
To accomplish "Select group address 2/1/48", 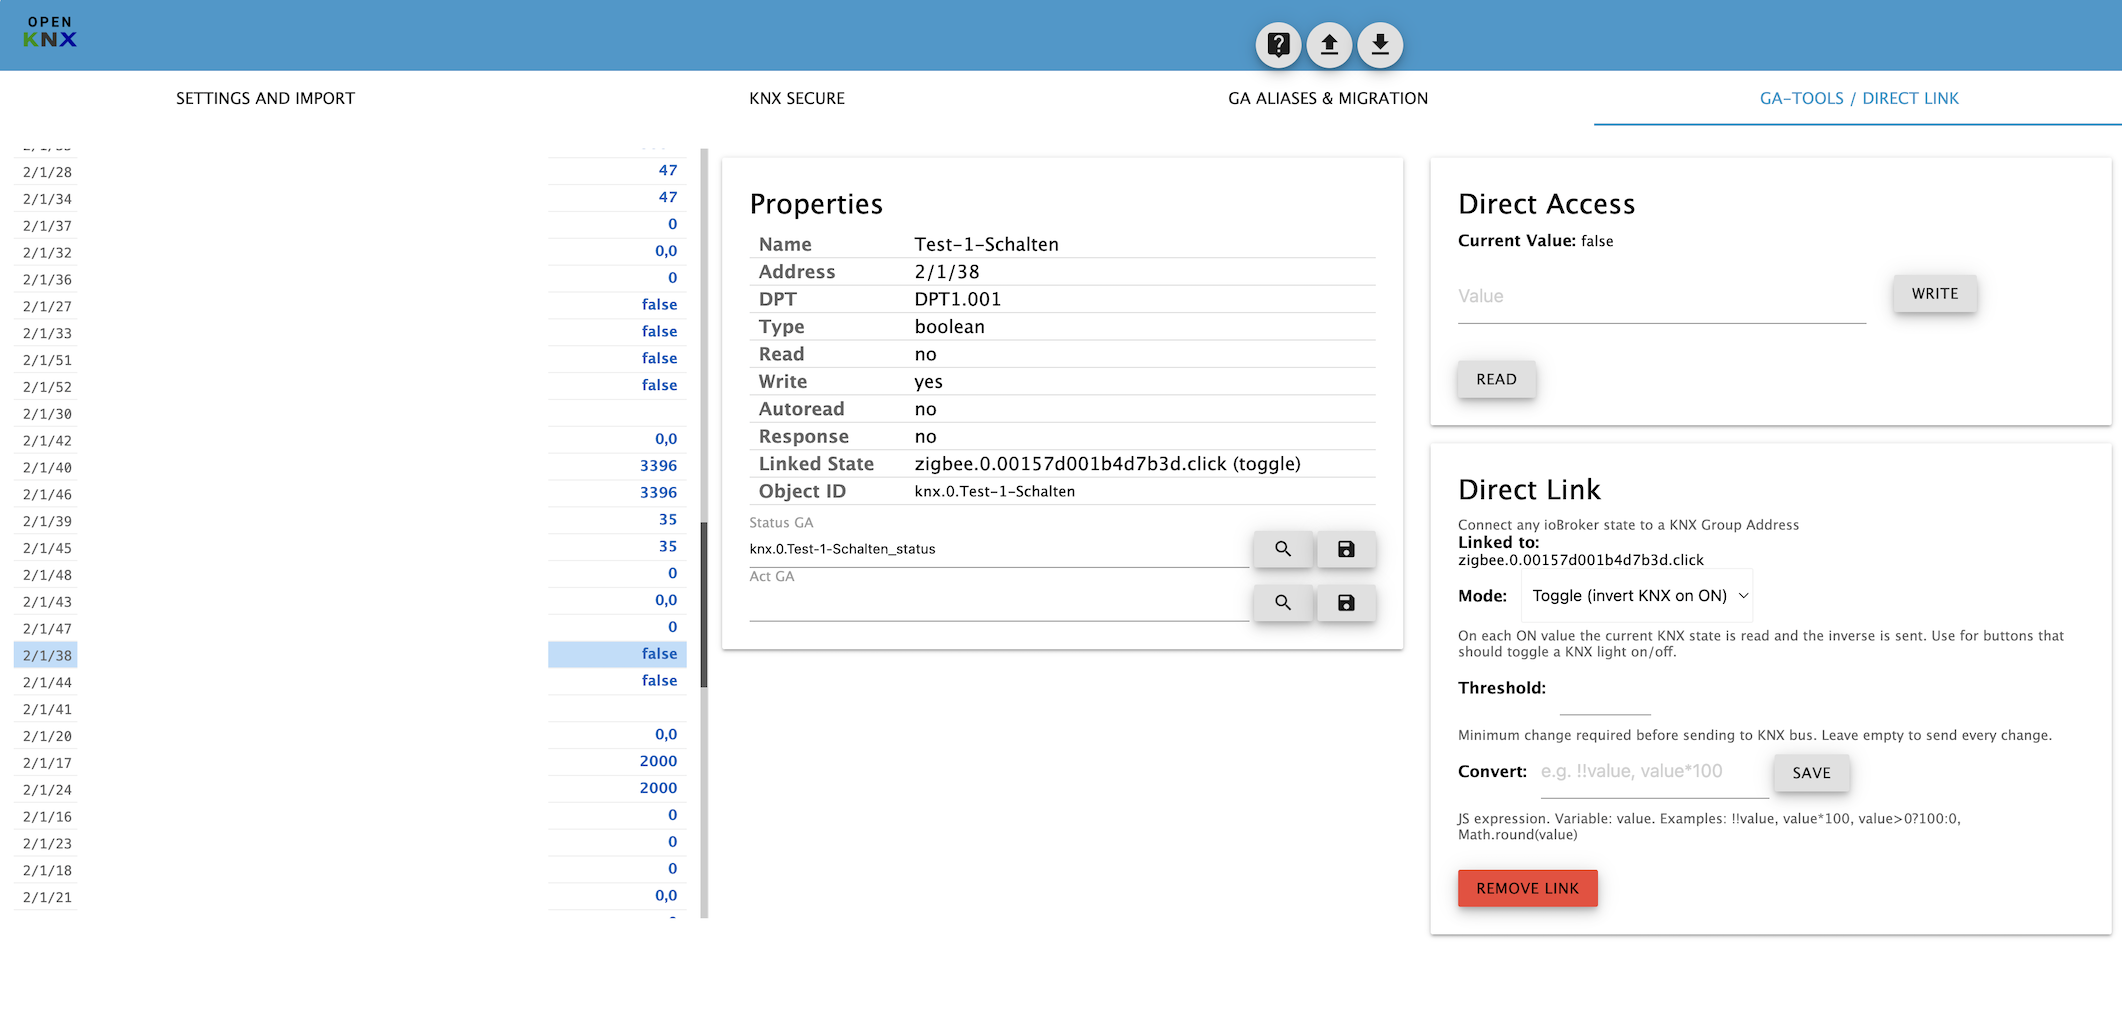I will tap(47, 575).
